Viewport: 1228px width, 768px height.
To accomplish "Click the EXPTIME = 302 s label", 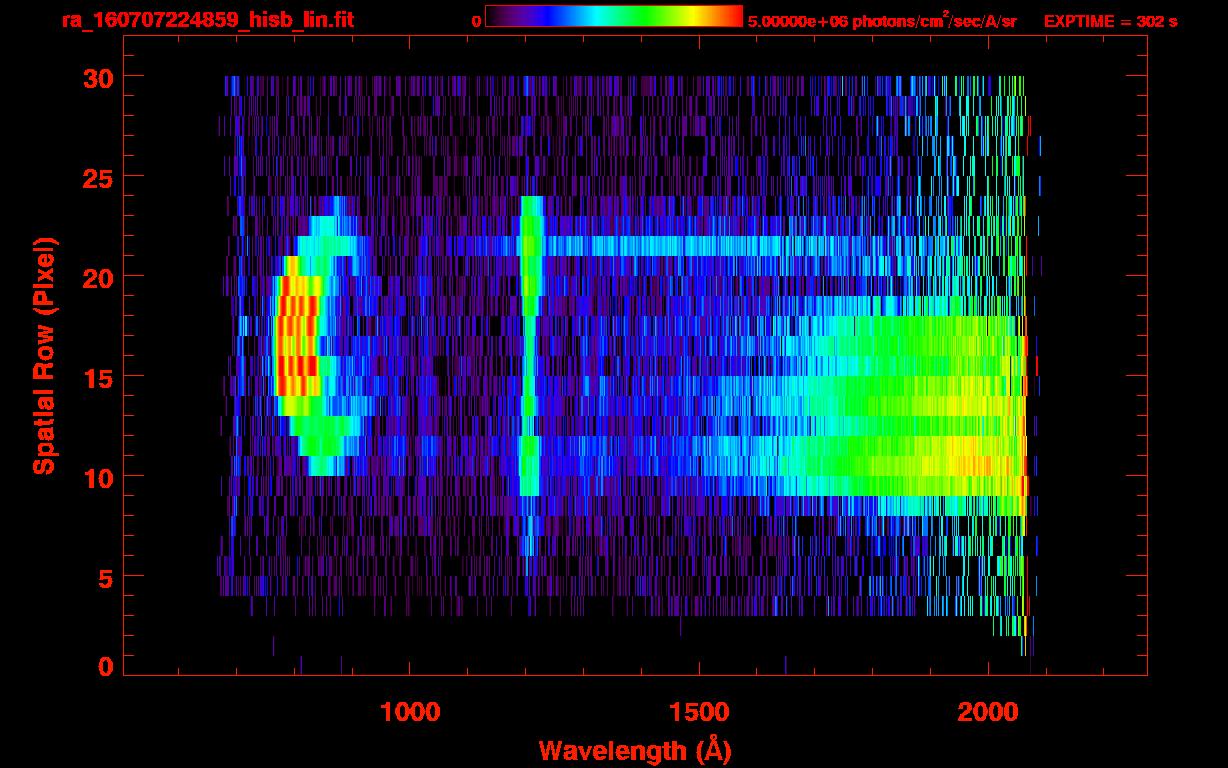I will tap(1110, 21).
